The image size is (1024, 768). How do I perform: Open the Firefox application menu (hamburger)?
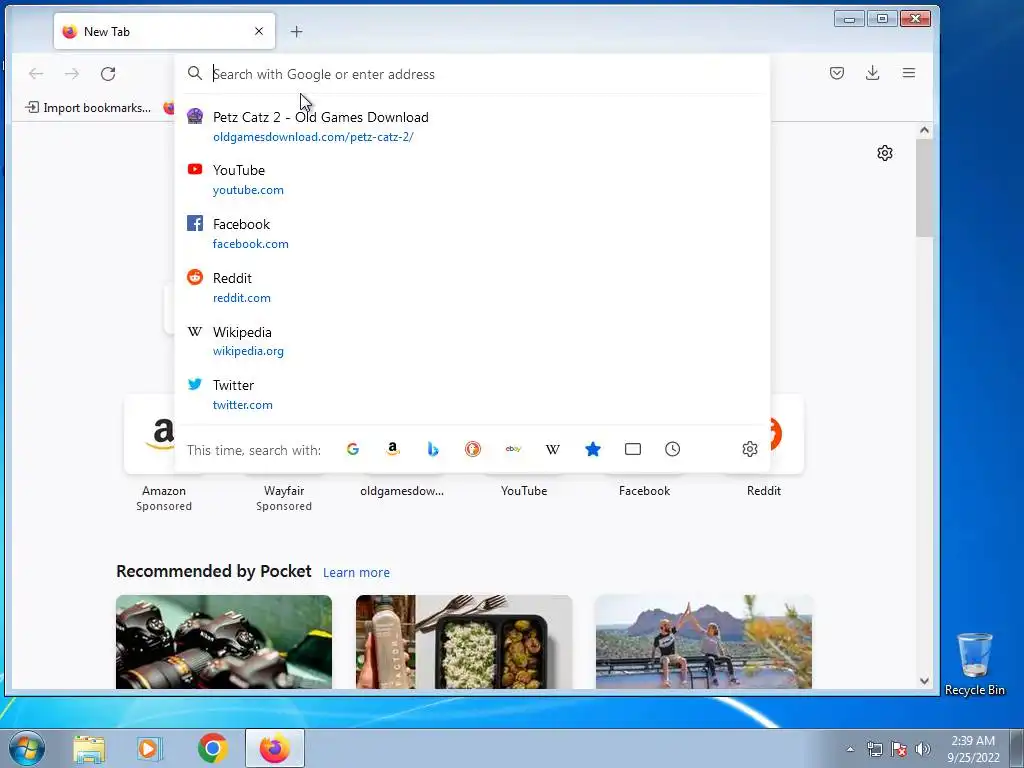908,73
